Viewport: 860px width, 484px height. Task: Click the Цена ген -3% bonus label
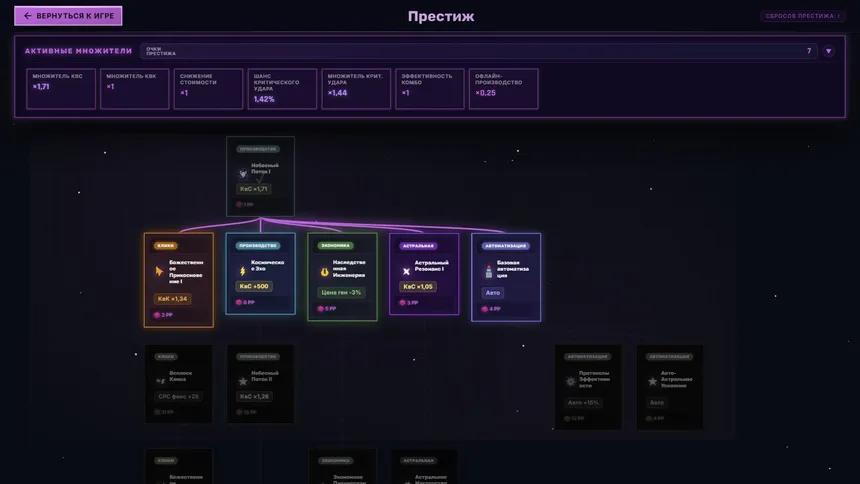pos(341,292)
